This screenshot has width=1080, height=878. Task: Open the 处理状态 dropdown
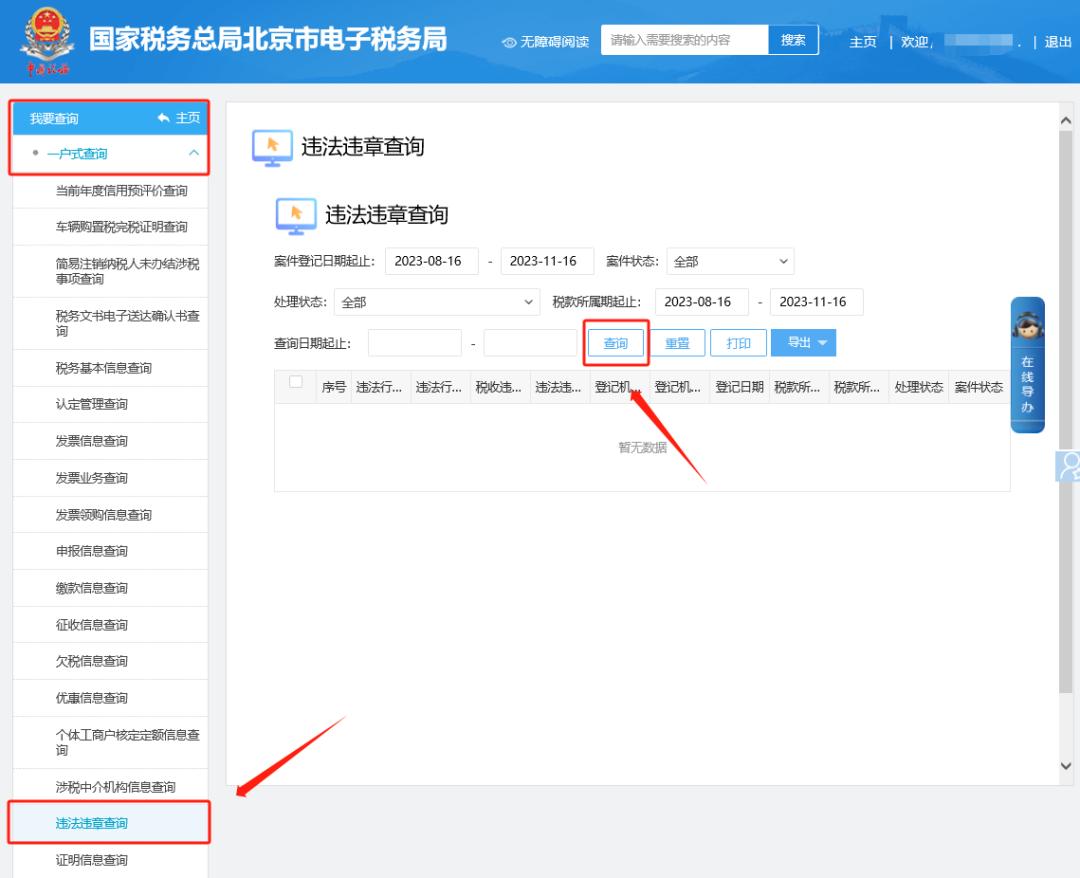point(437,301)
